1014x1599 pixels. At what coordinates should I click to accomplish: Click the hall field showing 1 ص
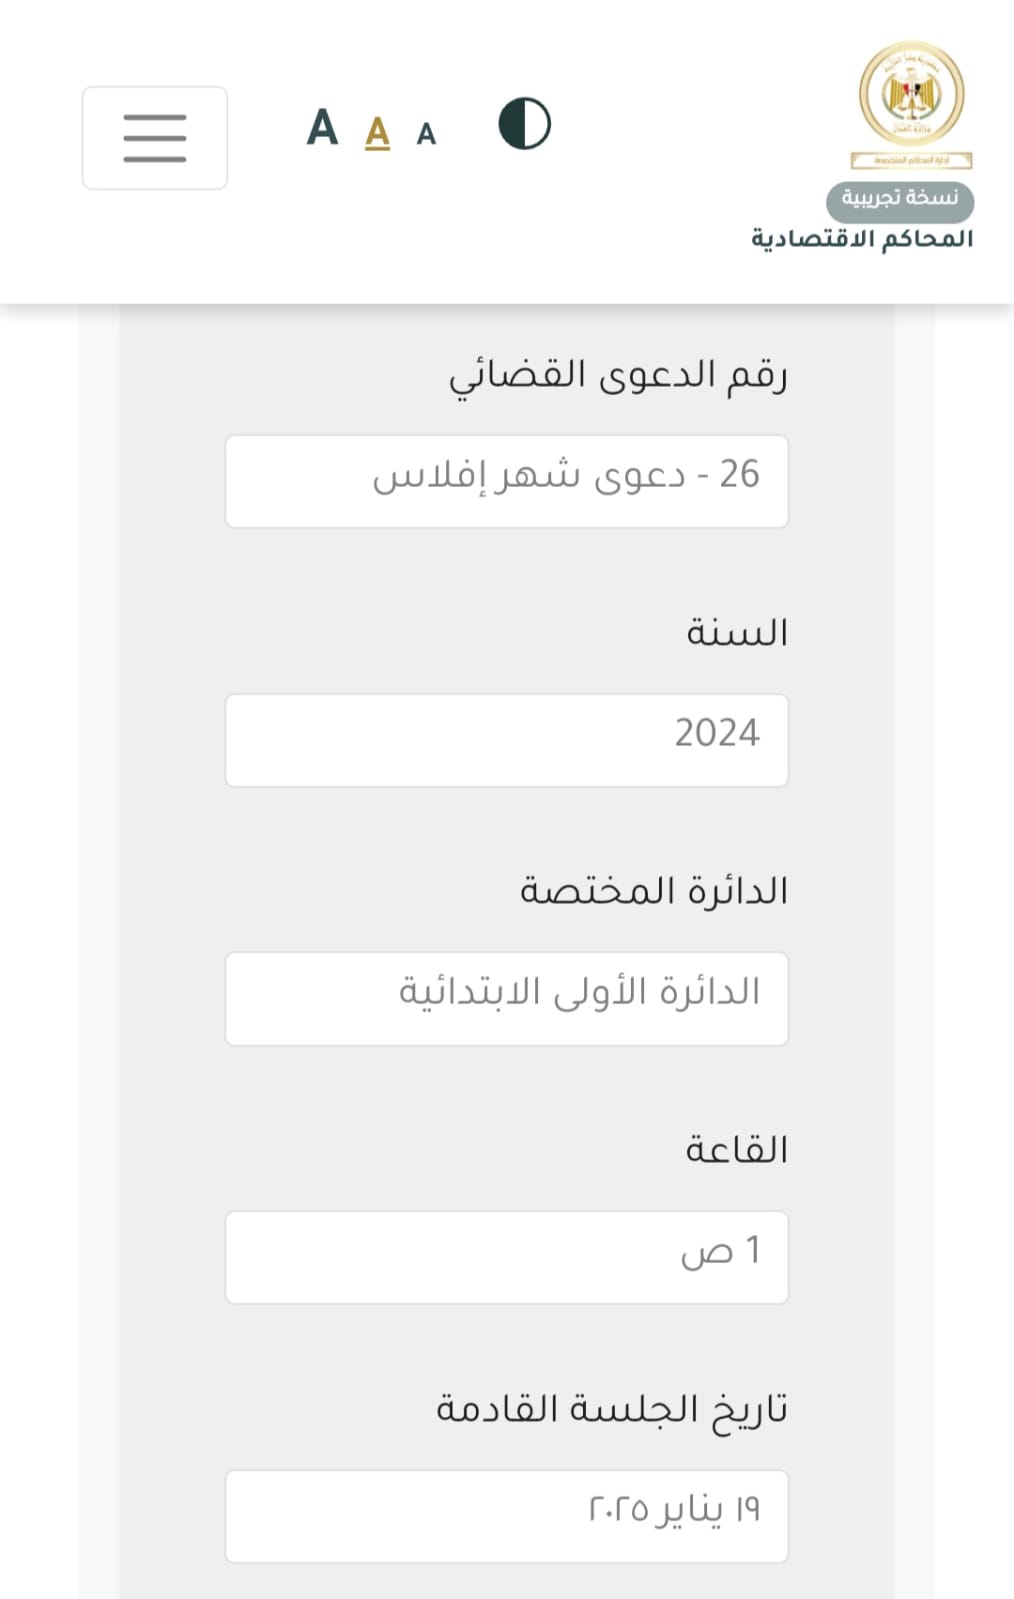pyautogui.click(x=507, y=1257)
